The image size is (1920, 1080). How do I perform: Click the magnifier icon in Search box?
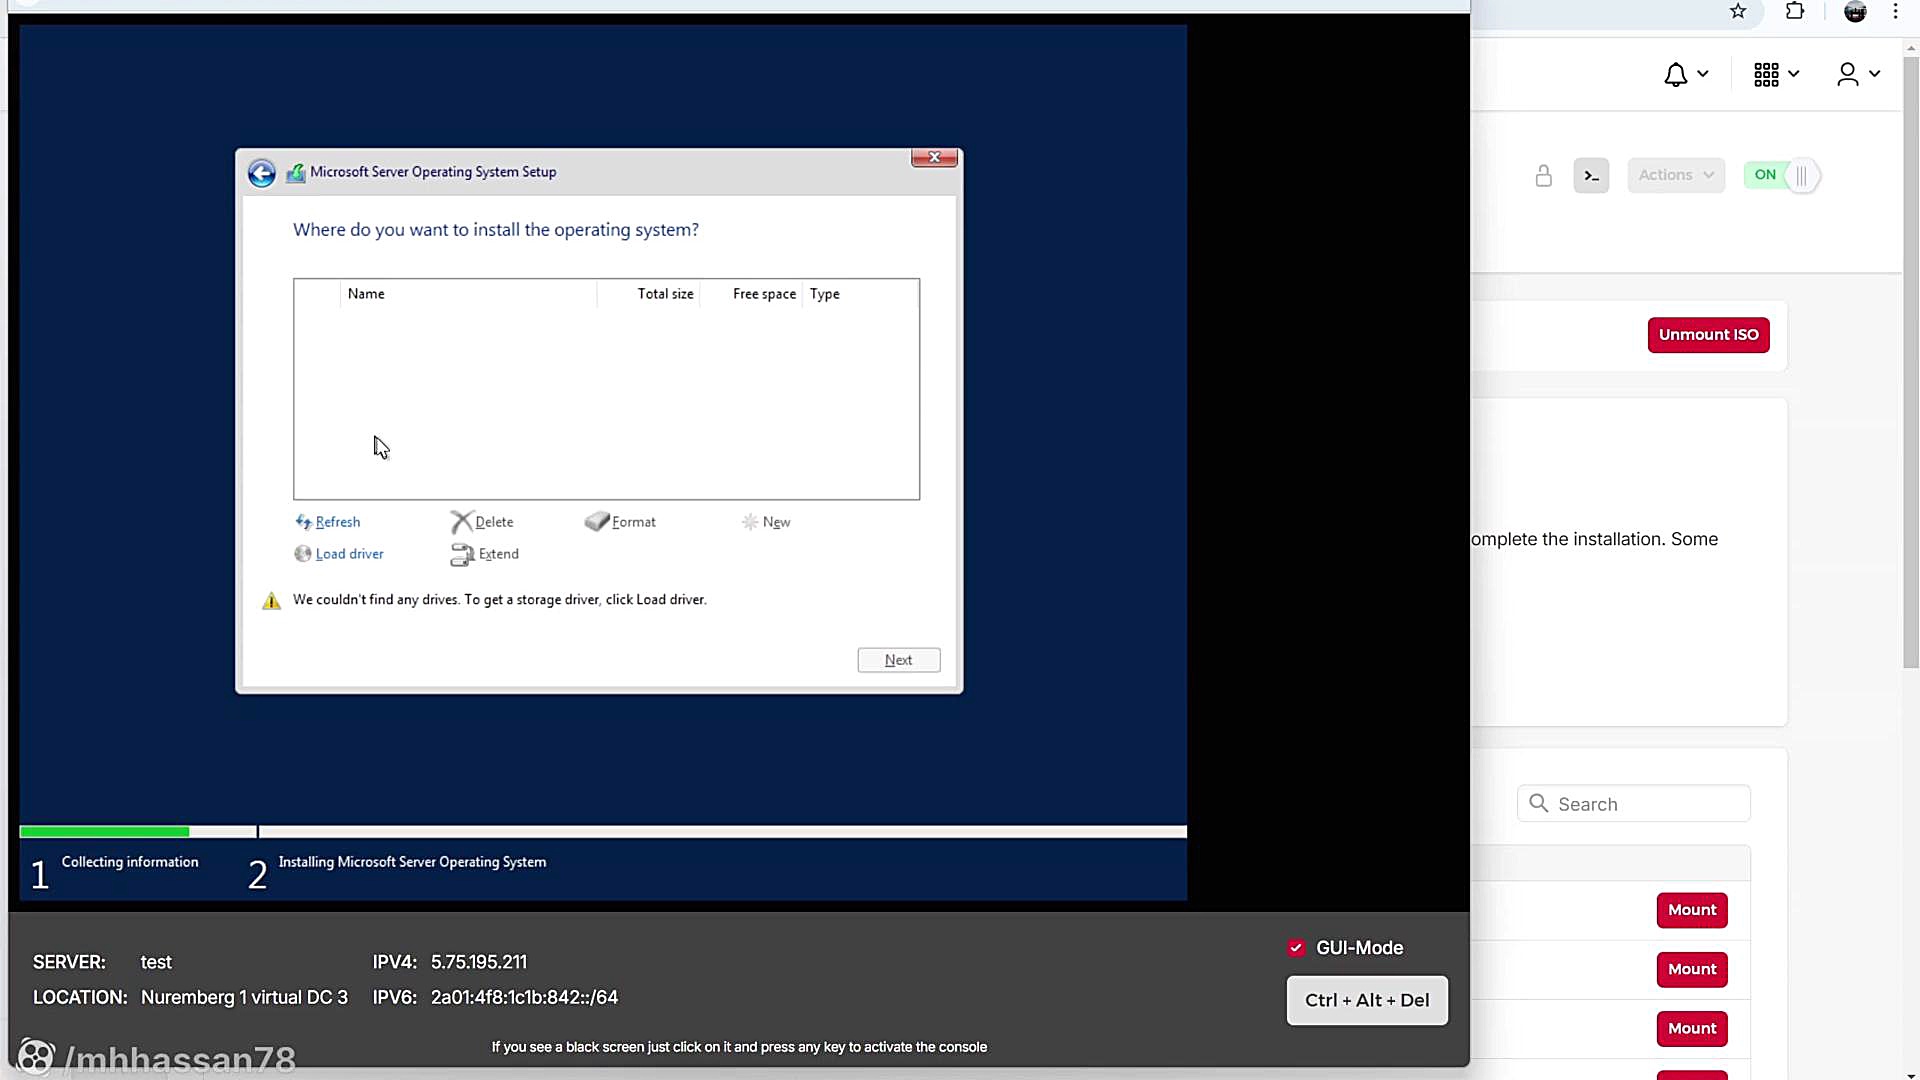point(1539,804)
